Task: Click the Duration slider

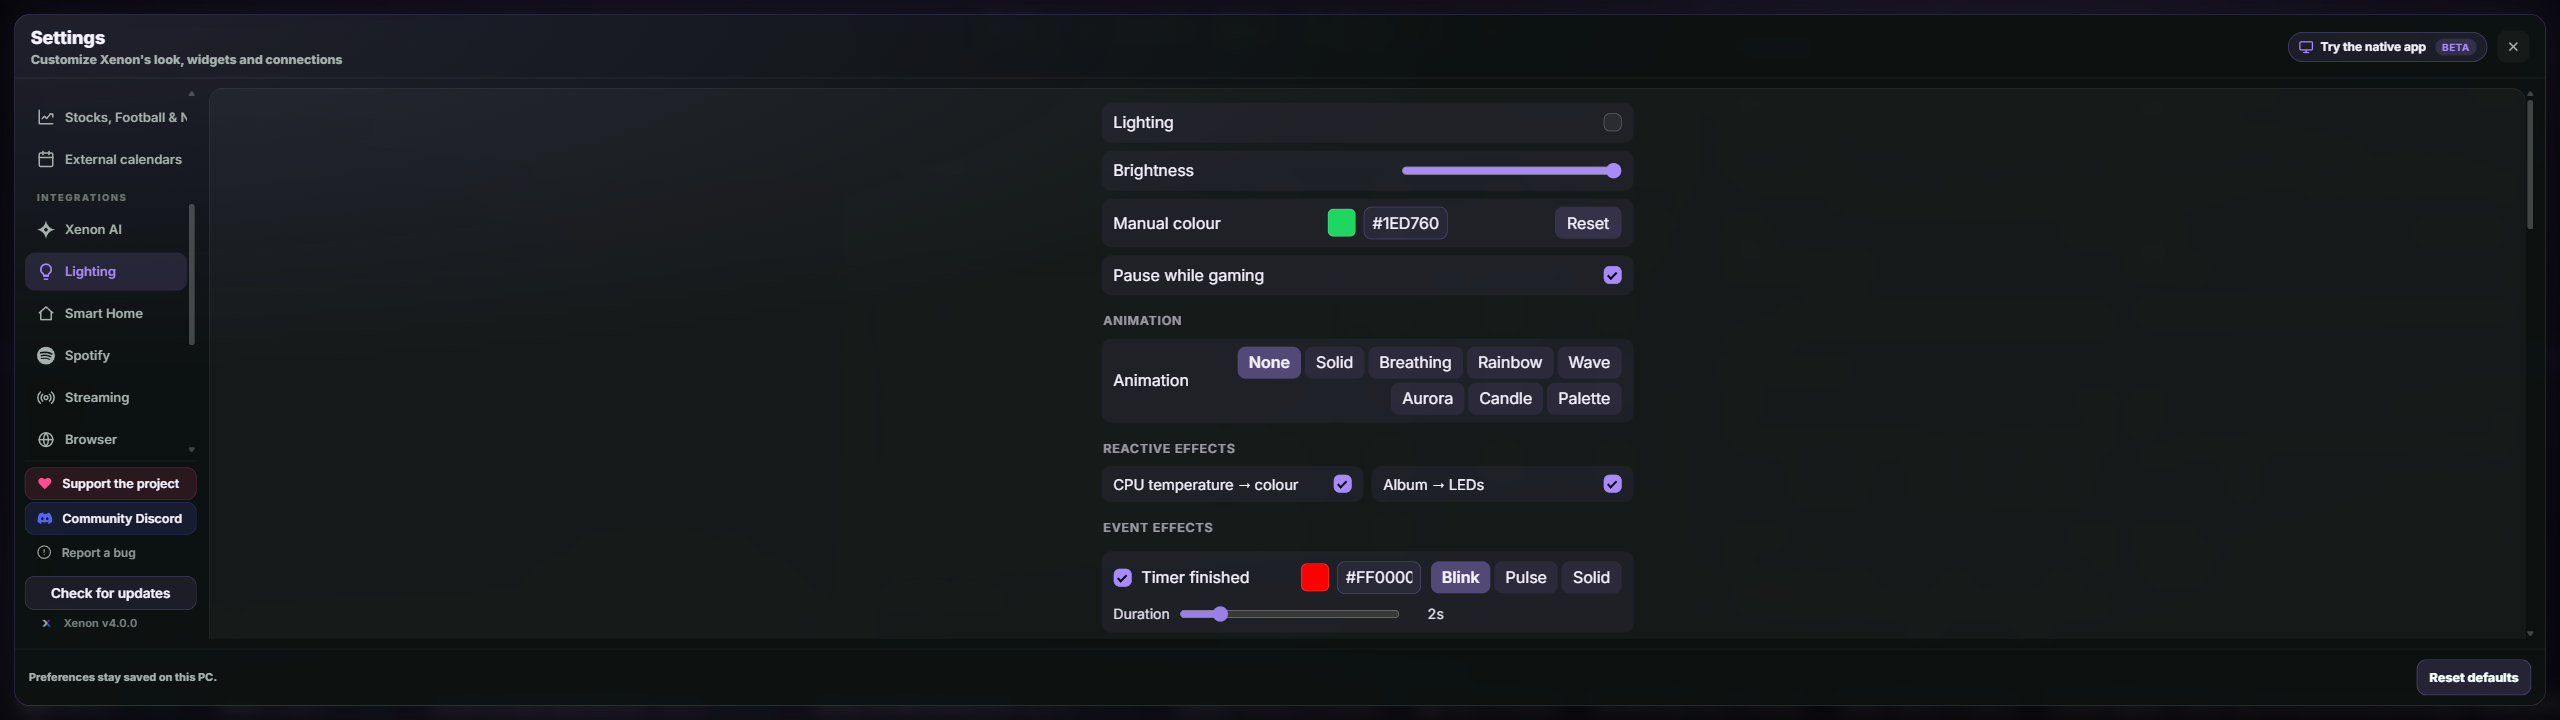Action: click(x=1289, y=614)
